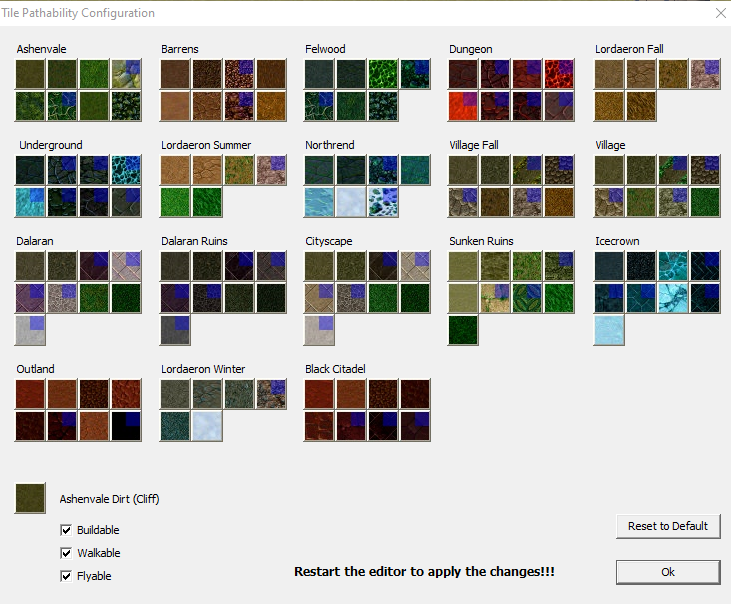Select first olive tile under Village Fall
Viewport: 731px width, 604px height.
(463, 170)
